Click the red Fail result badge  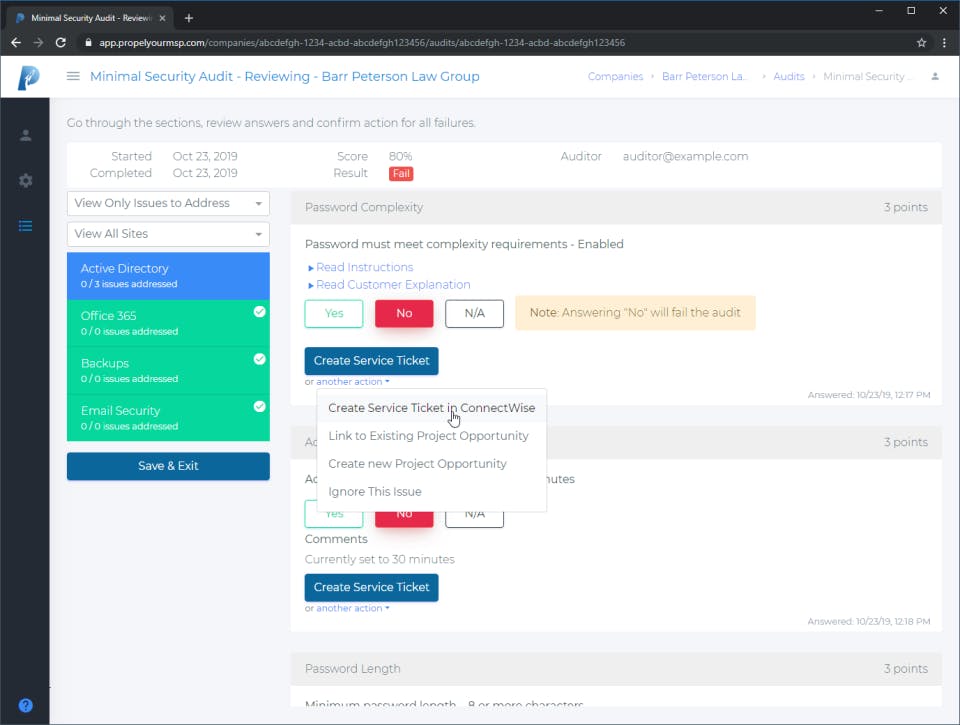coord(400,173)
